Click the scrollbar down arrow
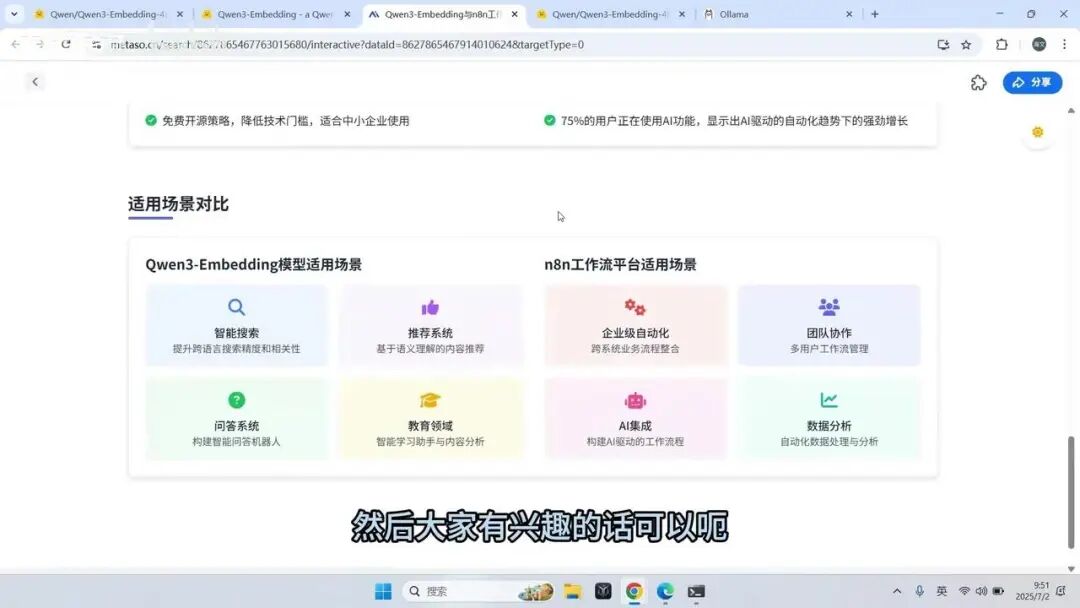Screen dimensions: 1080x608 1071,568
